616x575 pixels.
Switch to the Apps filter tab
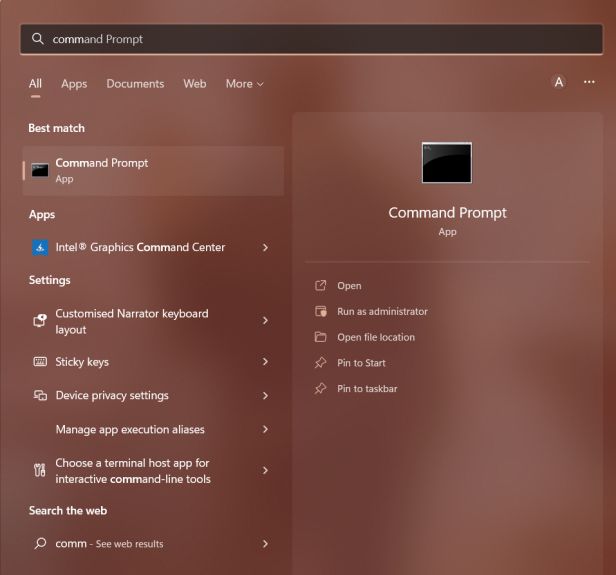74,84
